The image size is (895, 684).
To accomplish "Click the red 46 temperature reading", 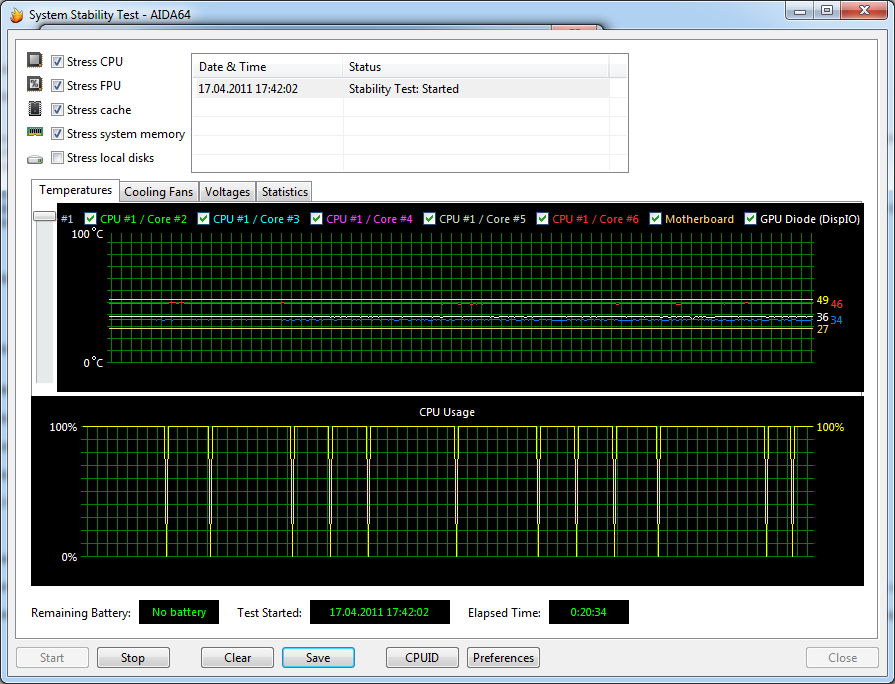I will tap(836, 304).
